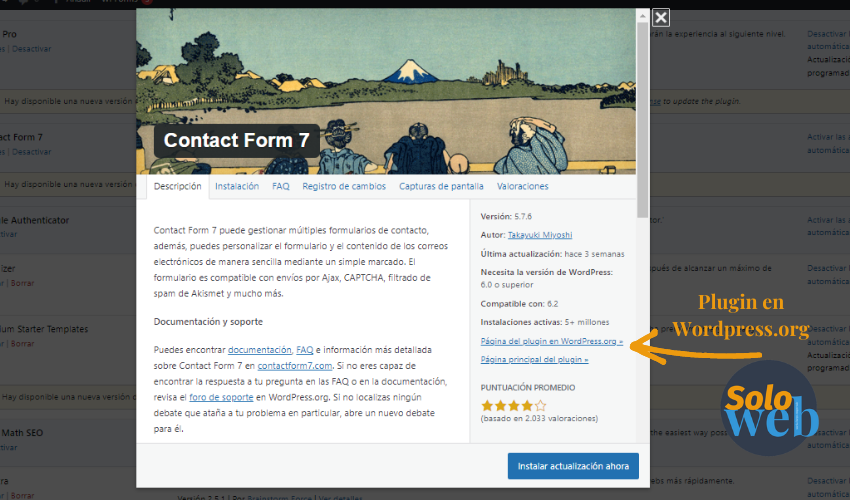
Task: Click the Solo web logo badge
Action: 770,409
